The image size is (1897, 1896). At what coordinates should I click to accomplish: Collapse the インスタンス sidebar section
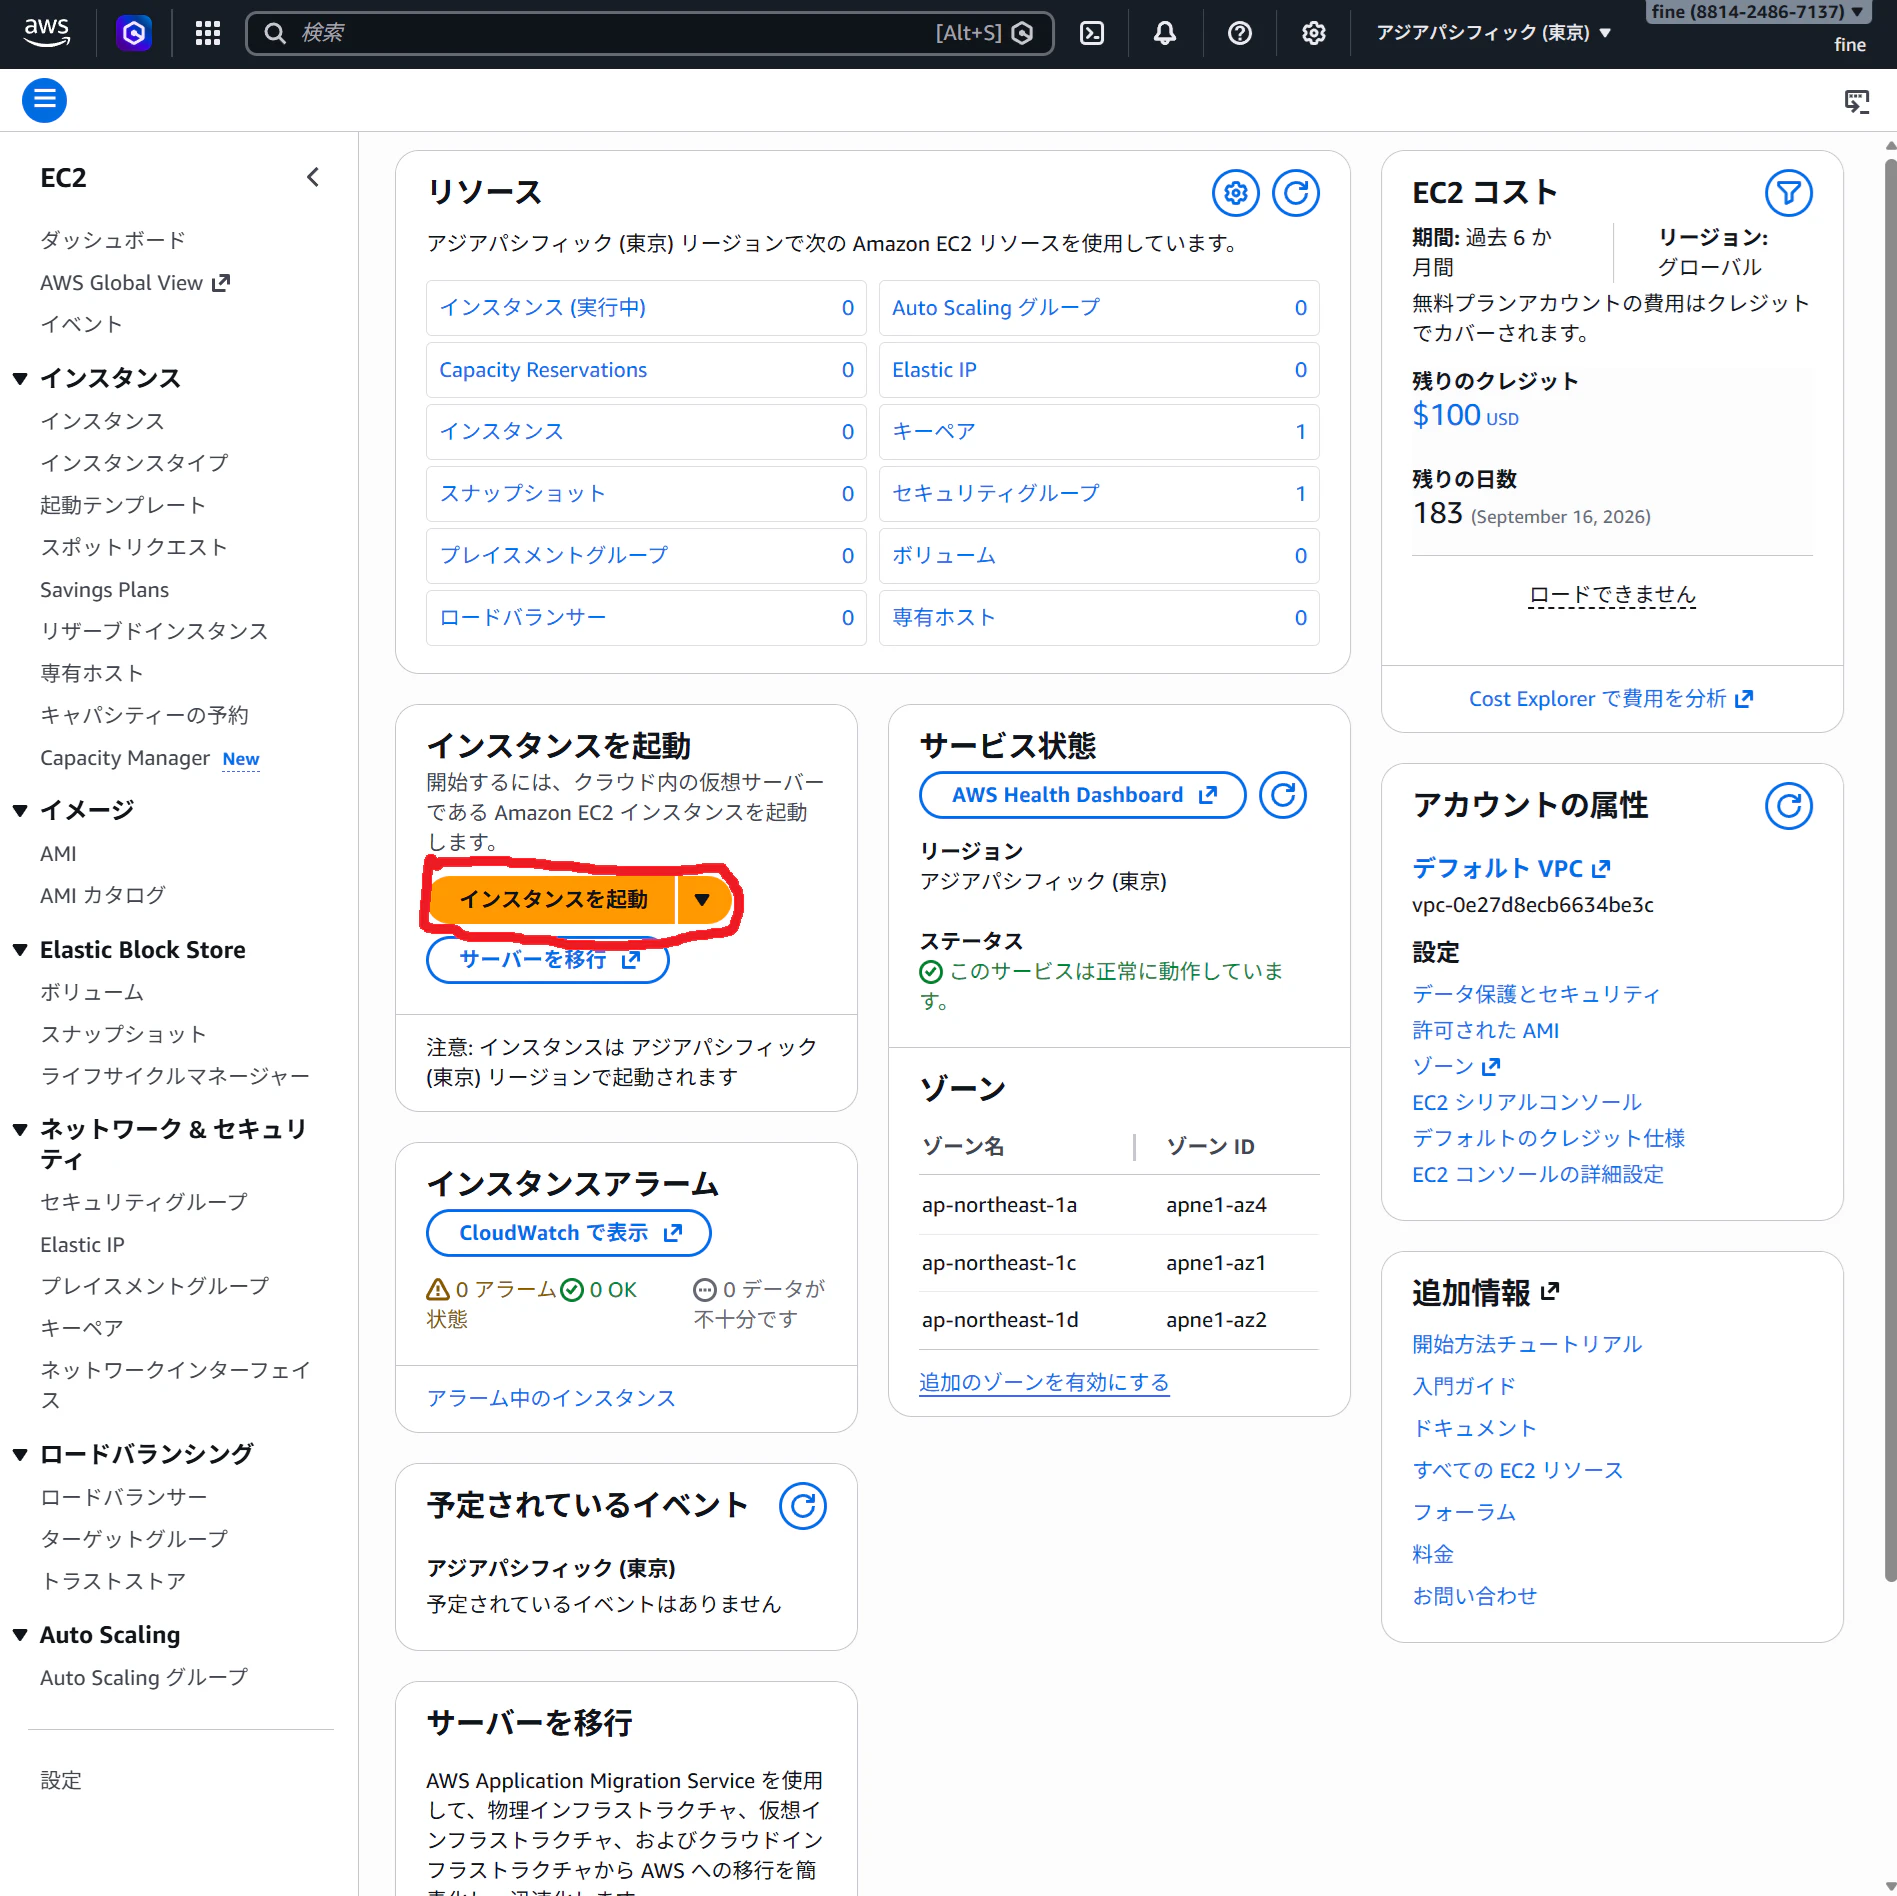[x=20, y=379]
